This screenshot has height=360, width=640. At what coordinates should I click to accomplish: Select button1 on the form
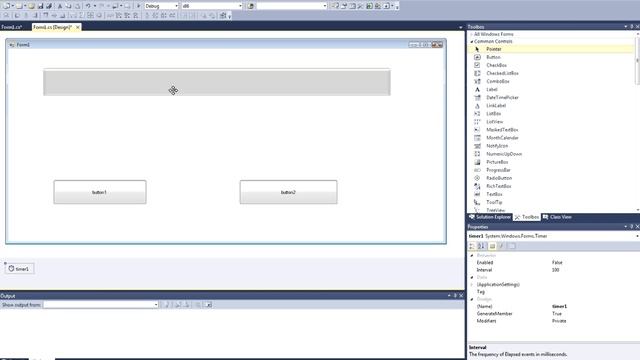click(100, 192)
